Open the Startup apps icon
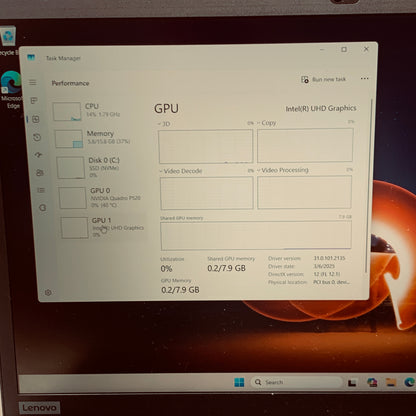This screenshot has height=416, width=416. pos(38,155)
